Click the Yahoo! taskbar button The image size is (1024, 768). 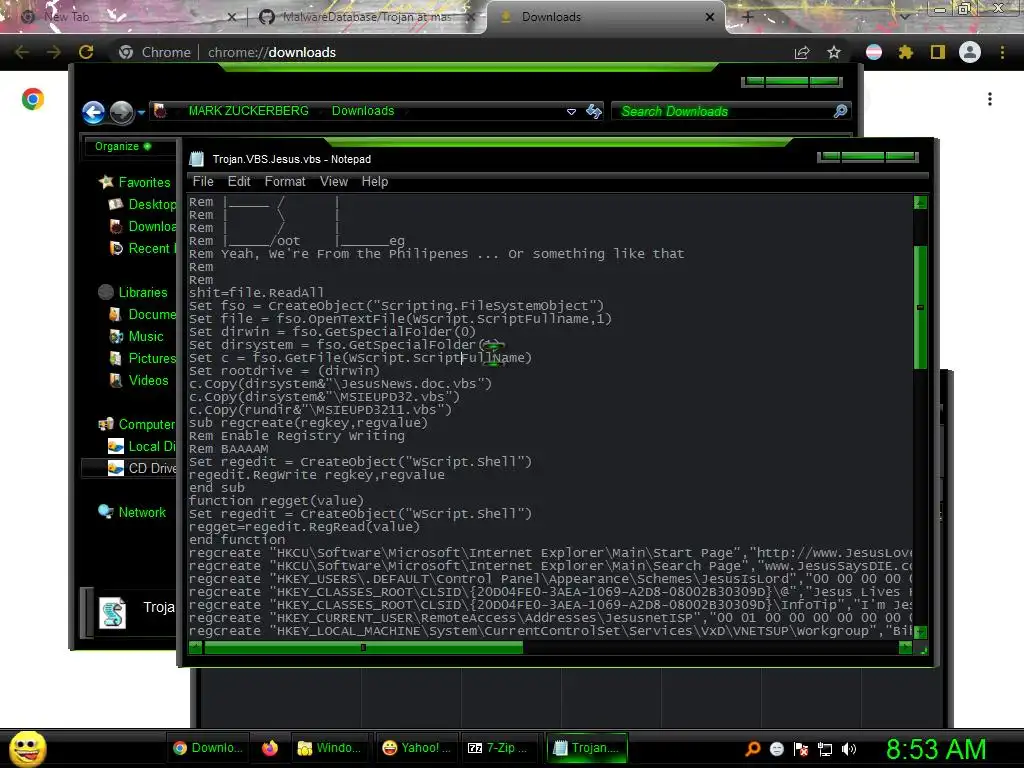click(x=416, y=748)
